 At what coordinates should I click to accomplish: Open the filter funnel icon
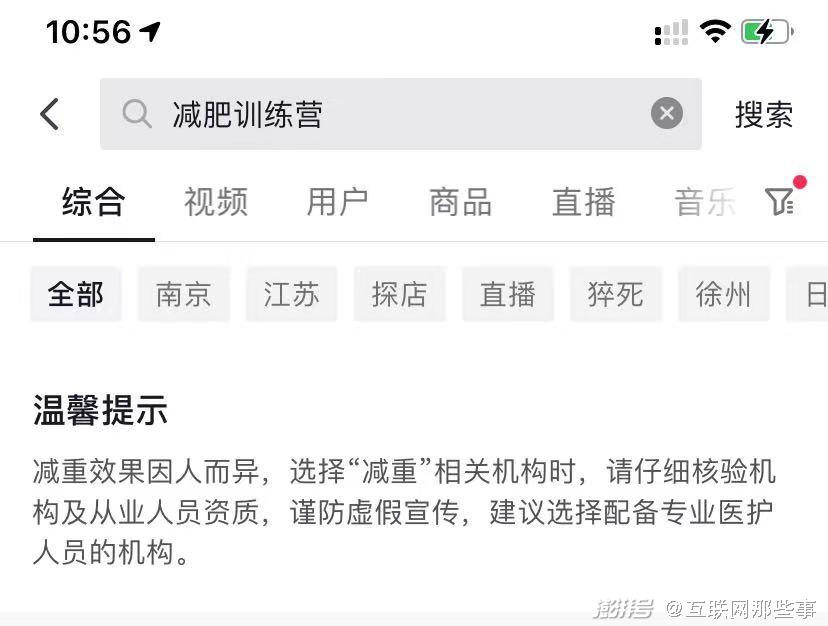point(780,201)
